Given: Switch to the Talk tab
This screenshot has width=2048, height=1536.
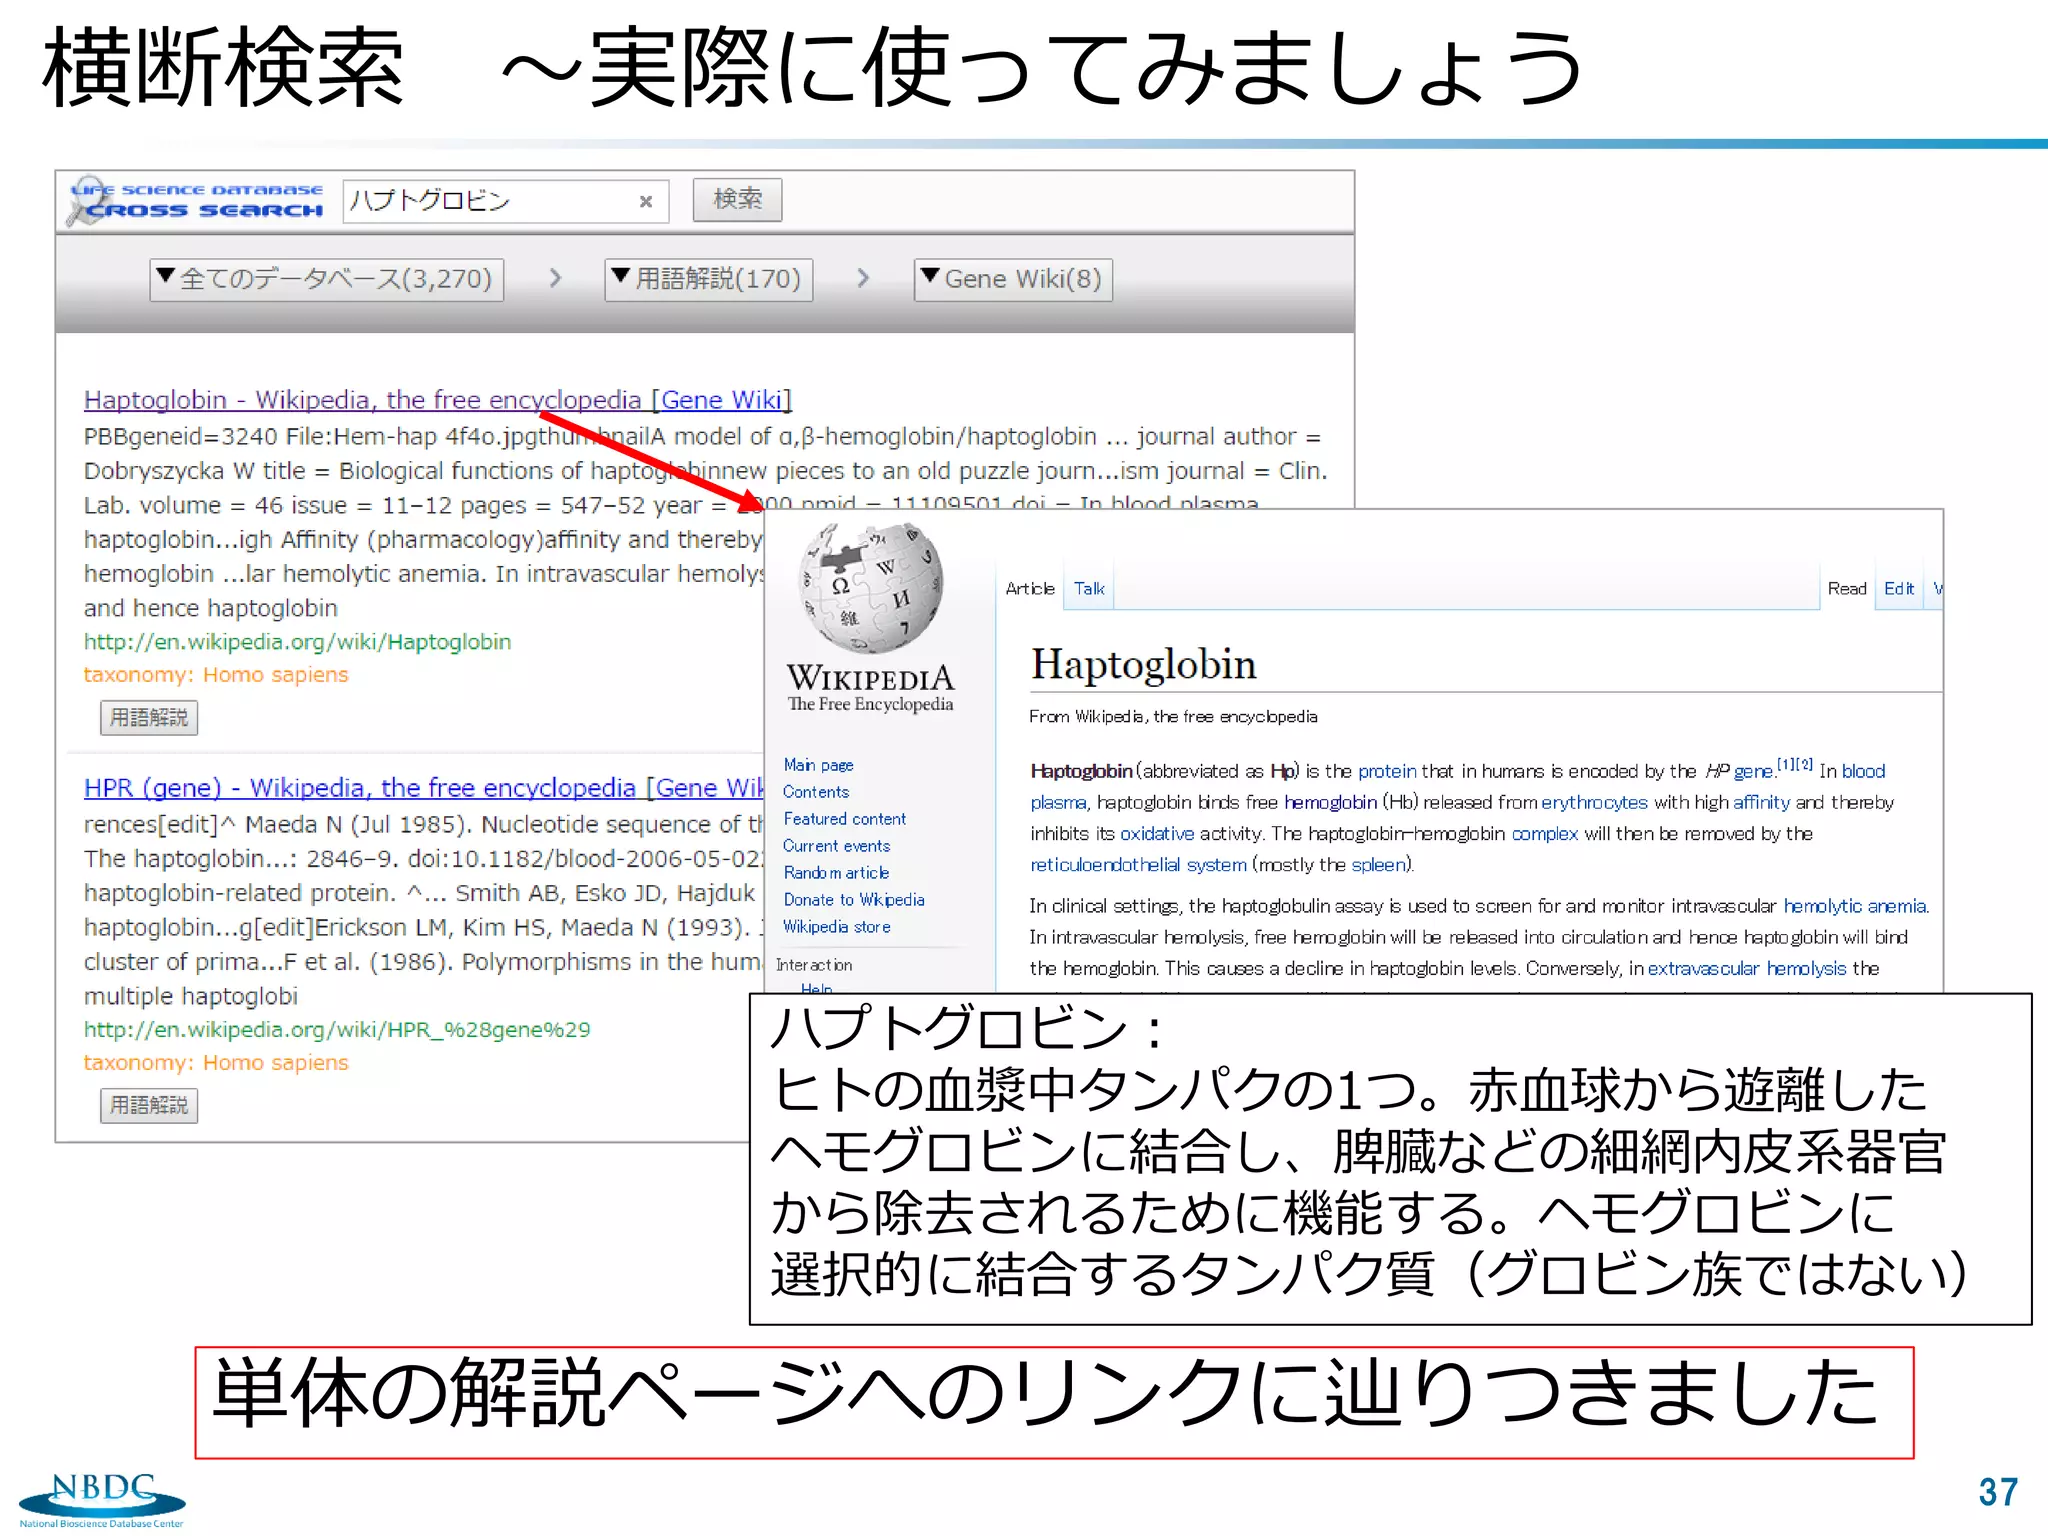Looking at the screenshot, I should (1089, 589).
